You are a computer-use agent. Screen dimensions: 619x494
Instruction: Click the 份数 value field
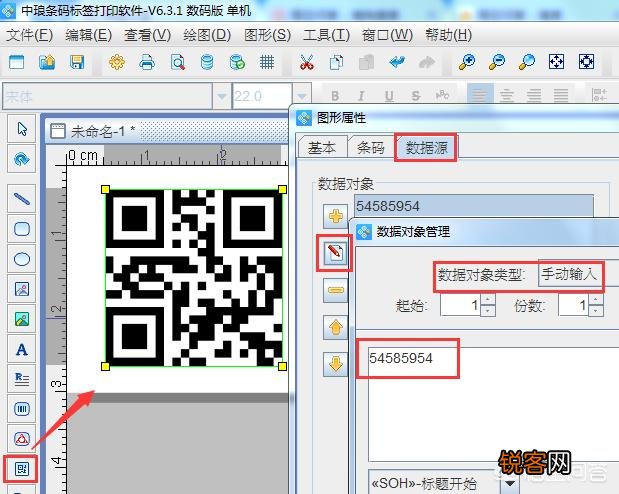tap(573, 305)
